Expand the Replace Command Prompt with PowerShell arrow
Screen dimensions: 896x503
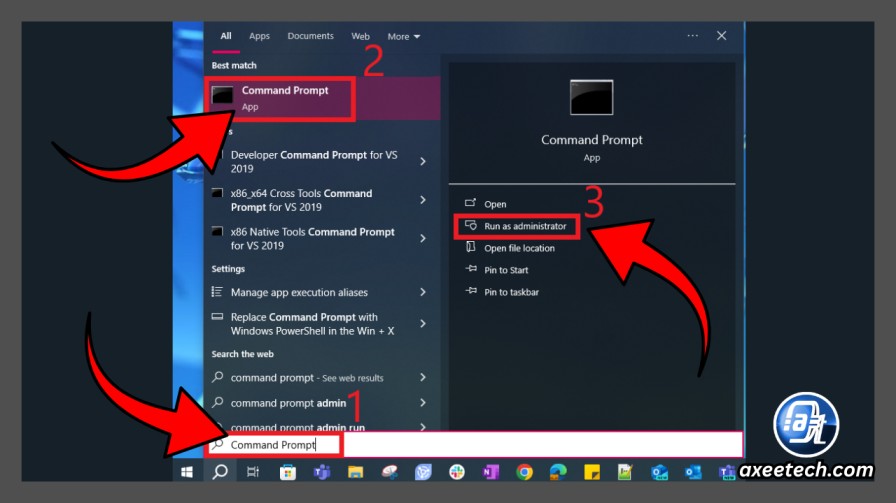pos(423,324)
